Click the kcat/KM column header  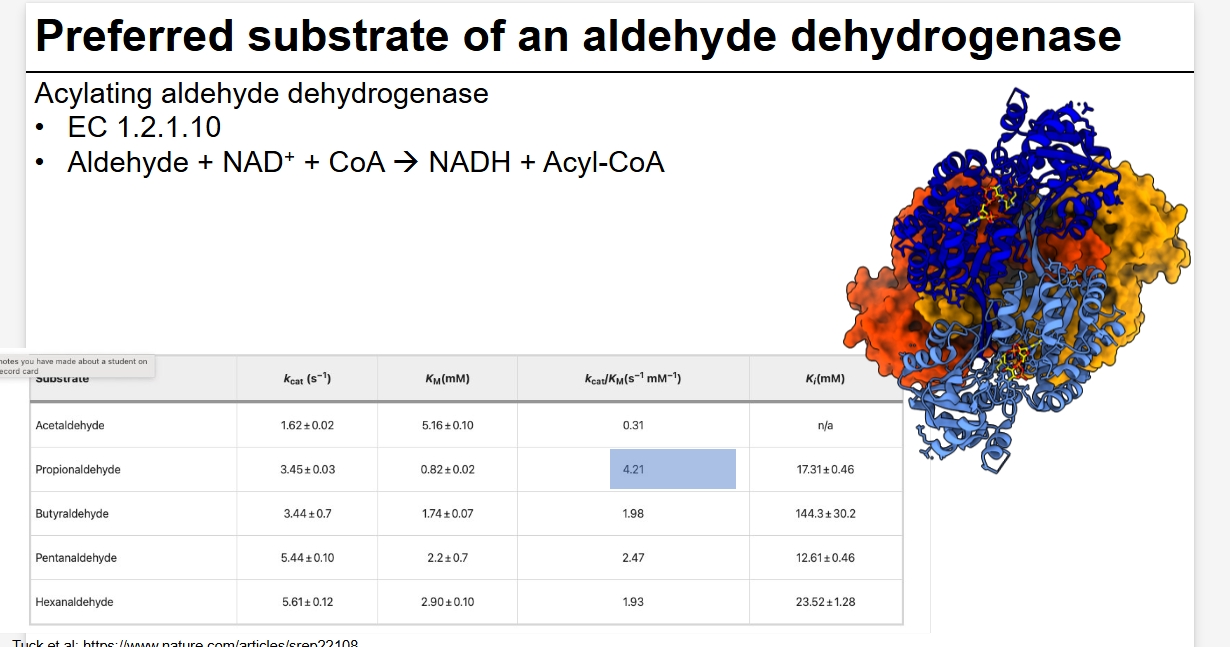tap(632, 379)
